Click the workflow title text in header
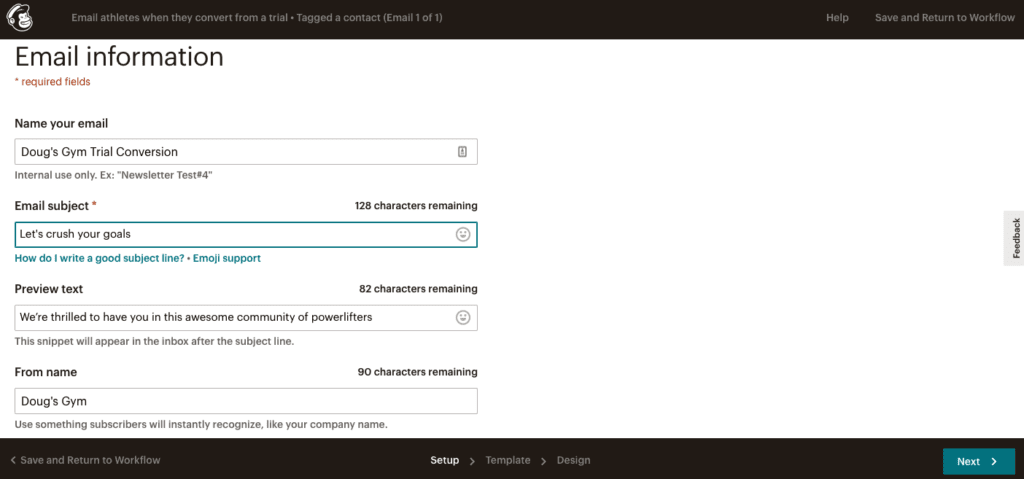The width and height of the screenshot is (1024, 479). point(257,18)
